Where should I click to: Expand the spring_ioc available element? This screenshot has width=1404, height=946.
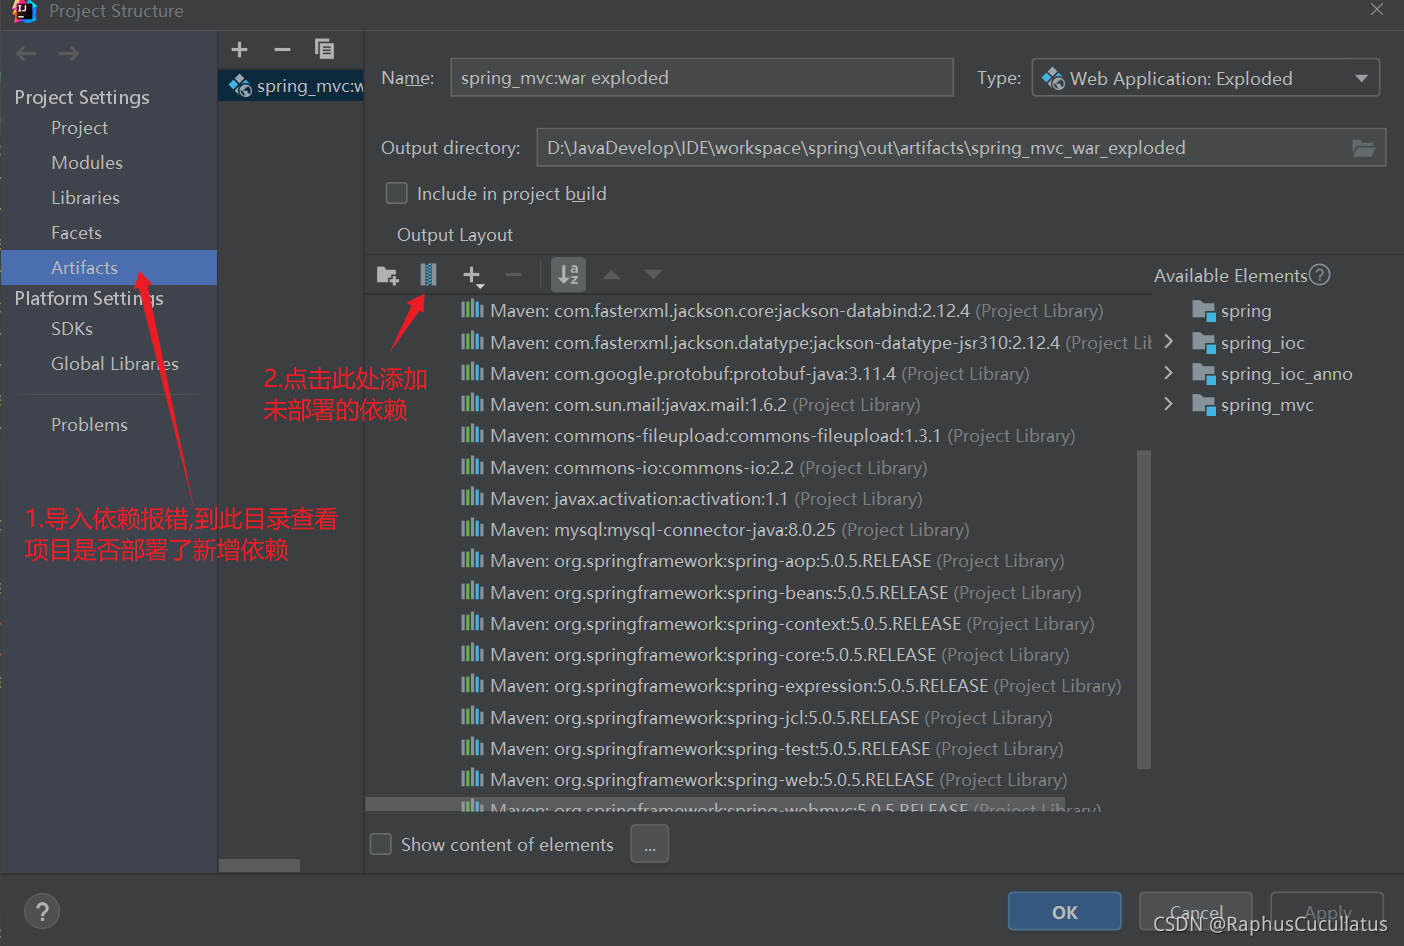(1168, 342)
